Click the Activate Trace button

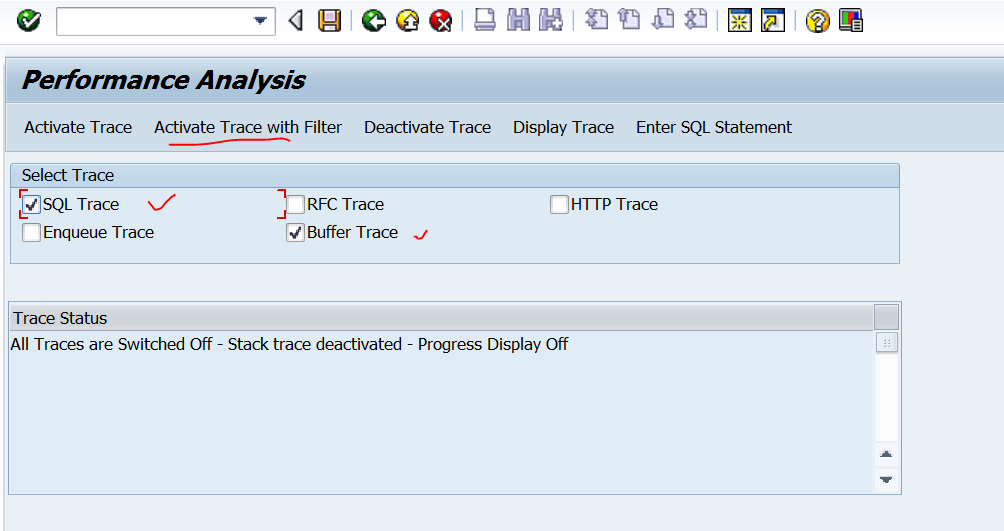(x=78, y=127)
